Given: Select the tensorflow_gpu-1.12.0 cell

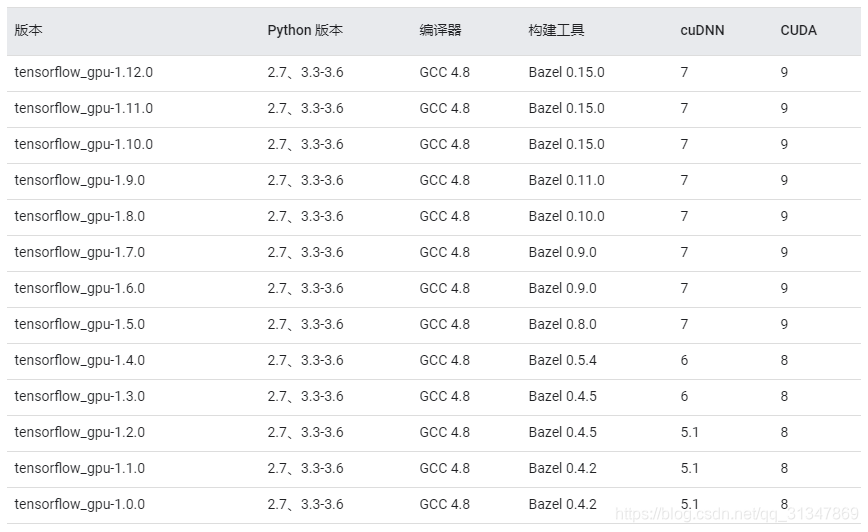Looking at the screenshot, I should [x=84, y=73].
